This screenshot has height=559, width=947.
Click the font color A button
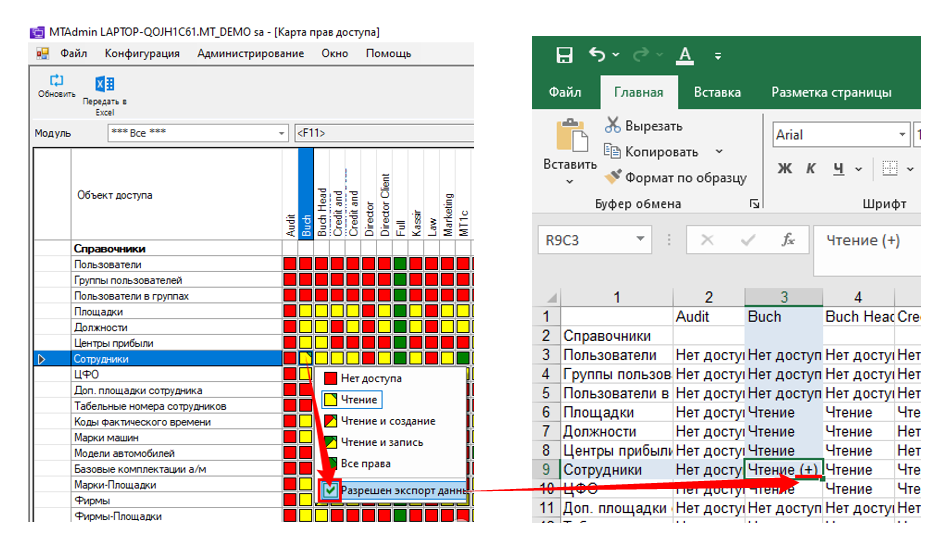tap(685, 55)
